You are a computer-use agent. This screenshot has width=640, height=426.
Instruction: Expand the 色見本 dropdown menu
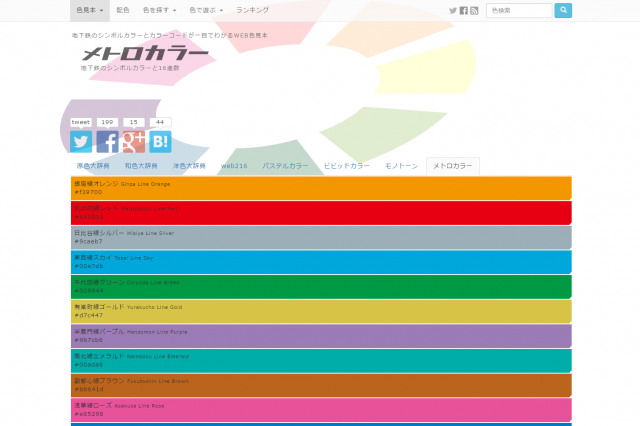[89, 10]
